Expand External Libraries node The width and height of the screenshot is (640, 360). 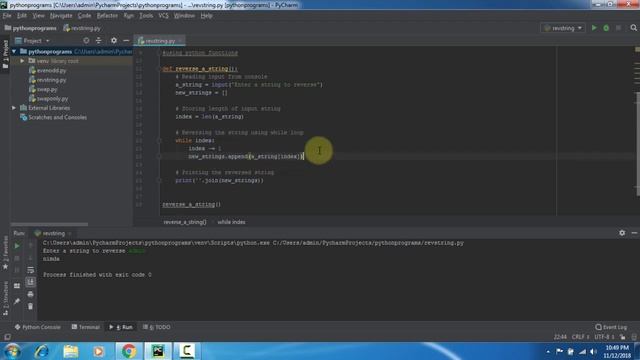tap(14, 108)
